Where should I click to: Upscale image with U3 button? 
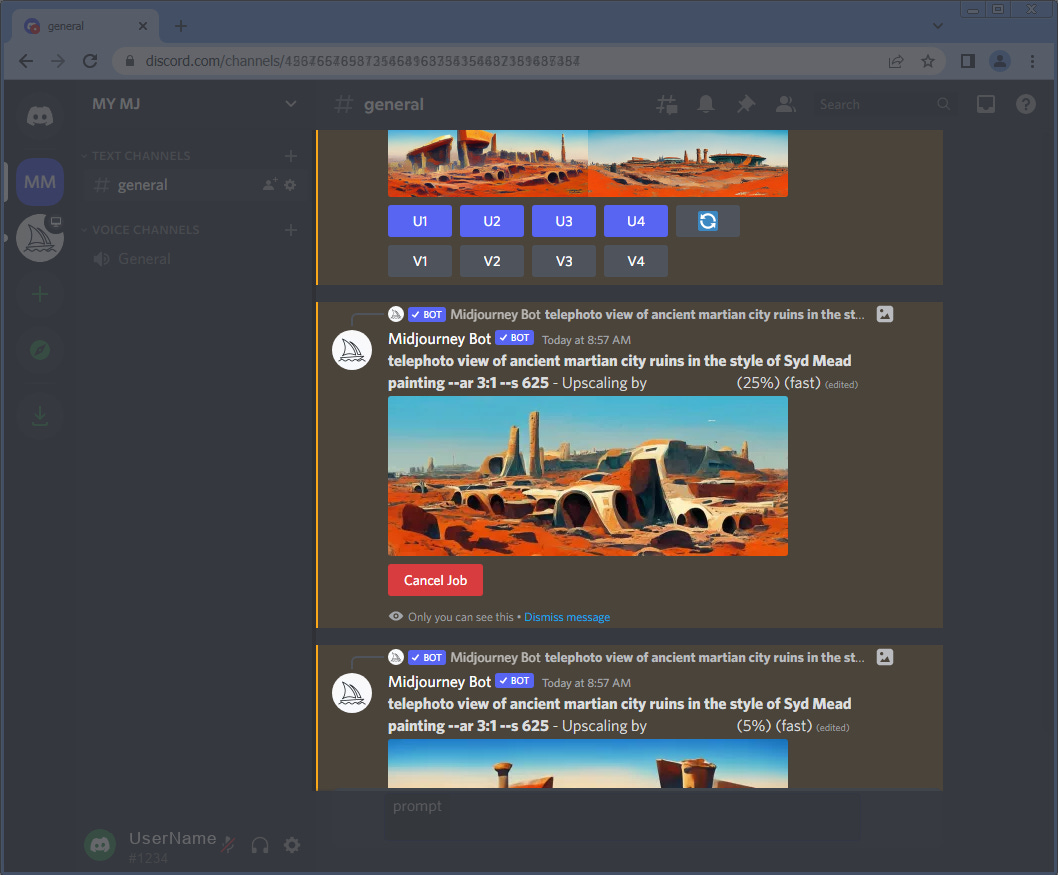tap(563, 221)
